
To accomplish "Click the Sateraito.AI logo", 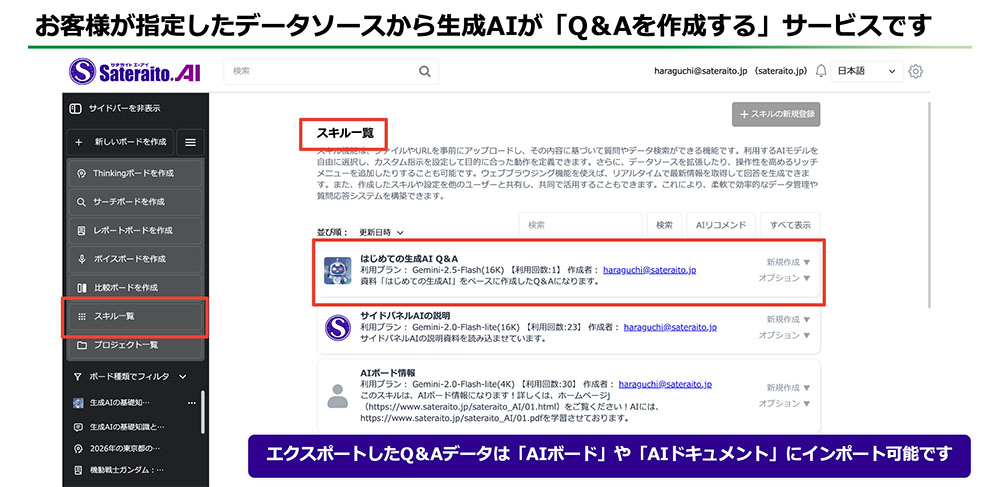I will coord(135,71).
